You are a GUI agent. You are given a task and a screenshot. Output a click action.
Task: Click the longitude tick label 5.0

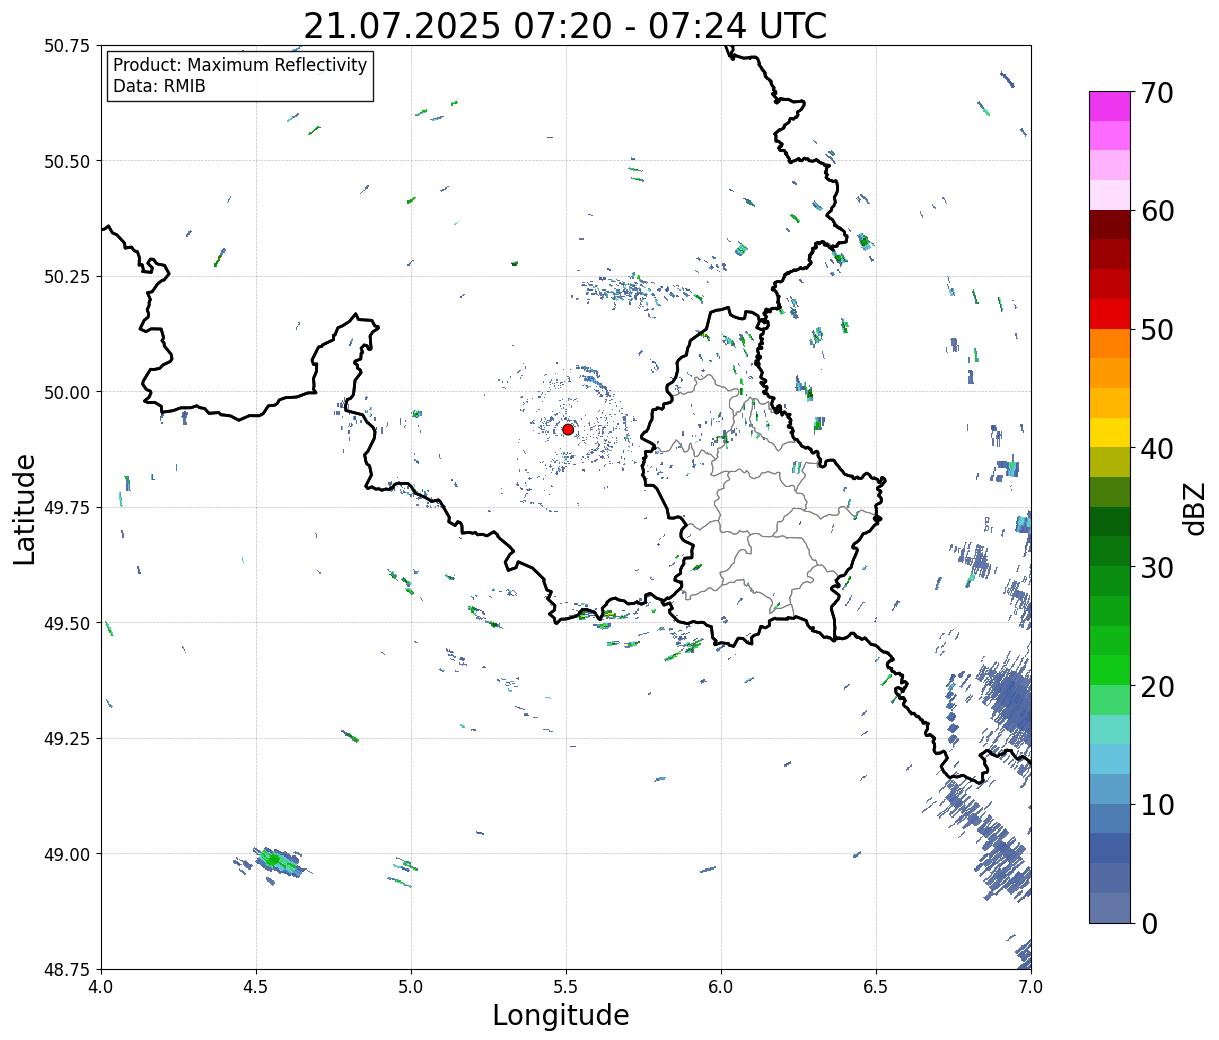411,987
